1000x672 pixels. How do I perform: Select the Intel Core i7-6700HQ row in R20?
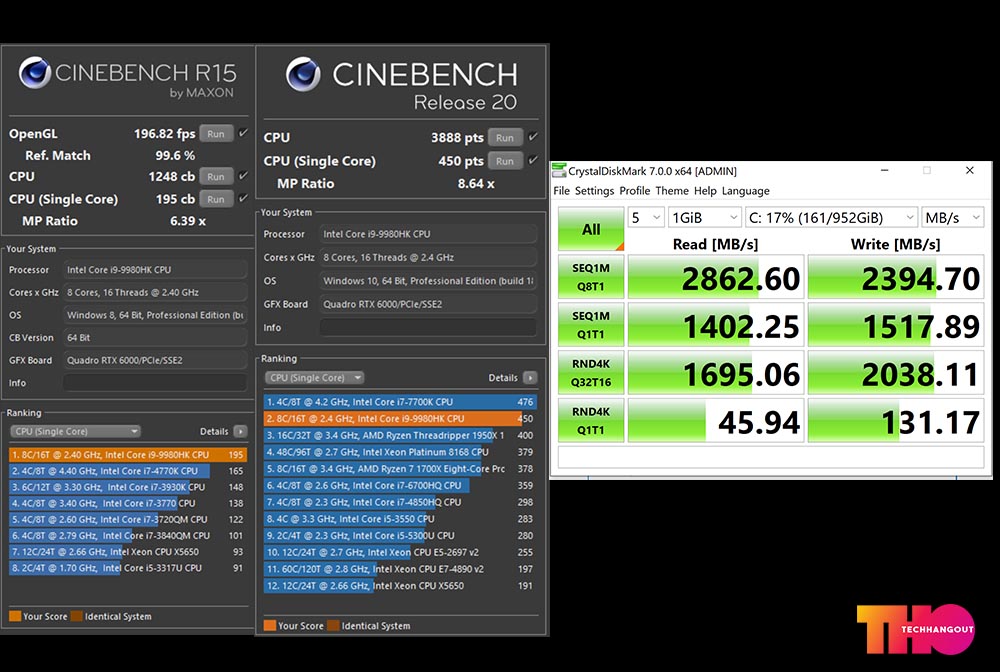400,485
